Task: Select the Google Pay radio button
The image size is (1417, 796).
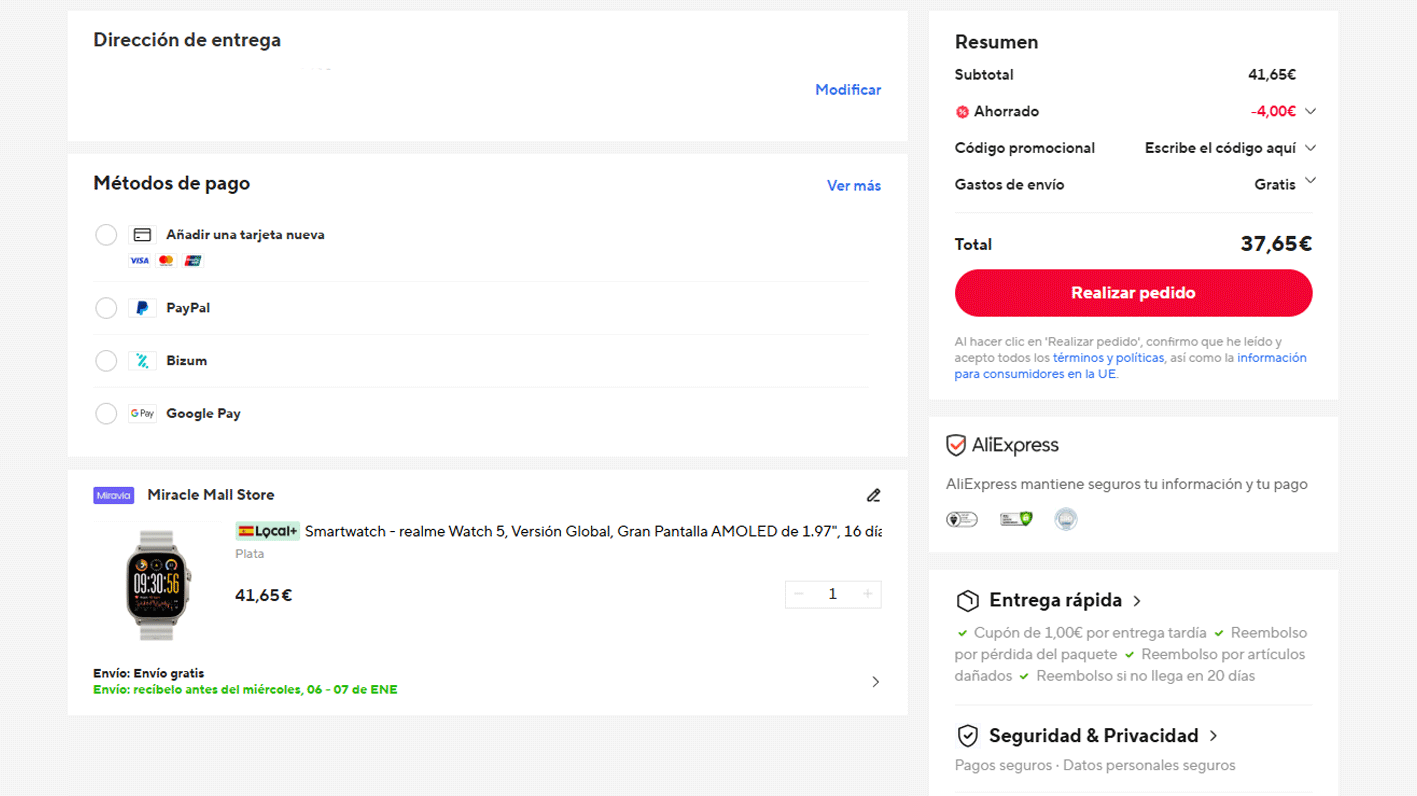Action: [106, 413]
